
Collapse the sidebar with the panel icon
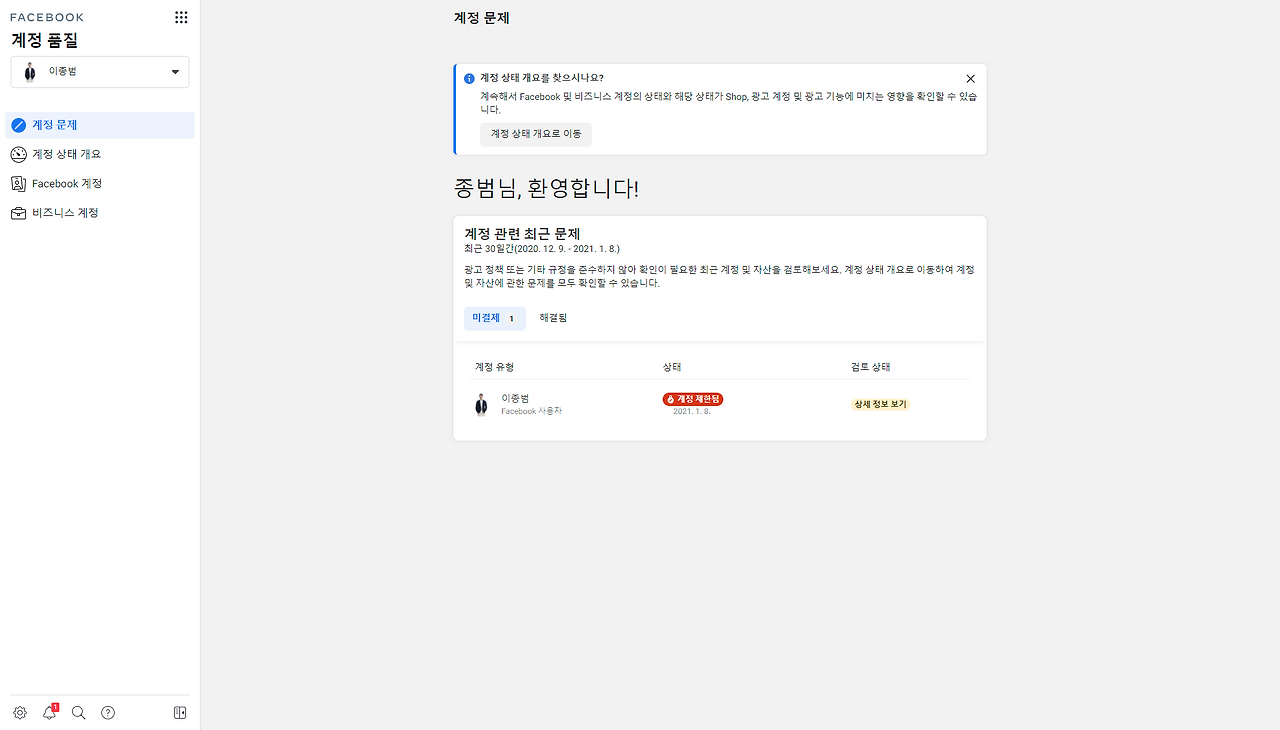(180, 713)
